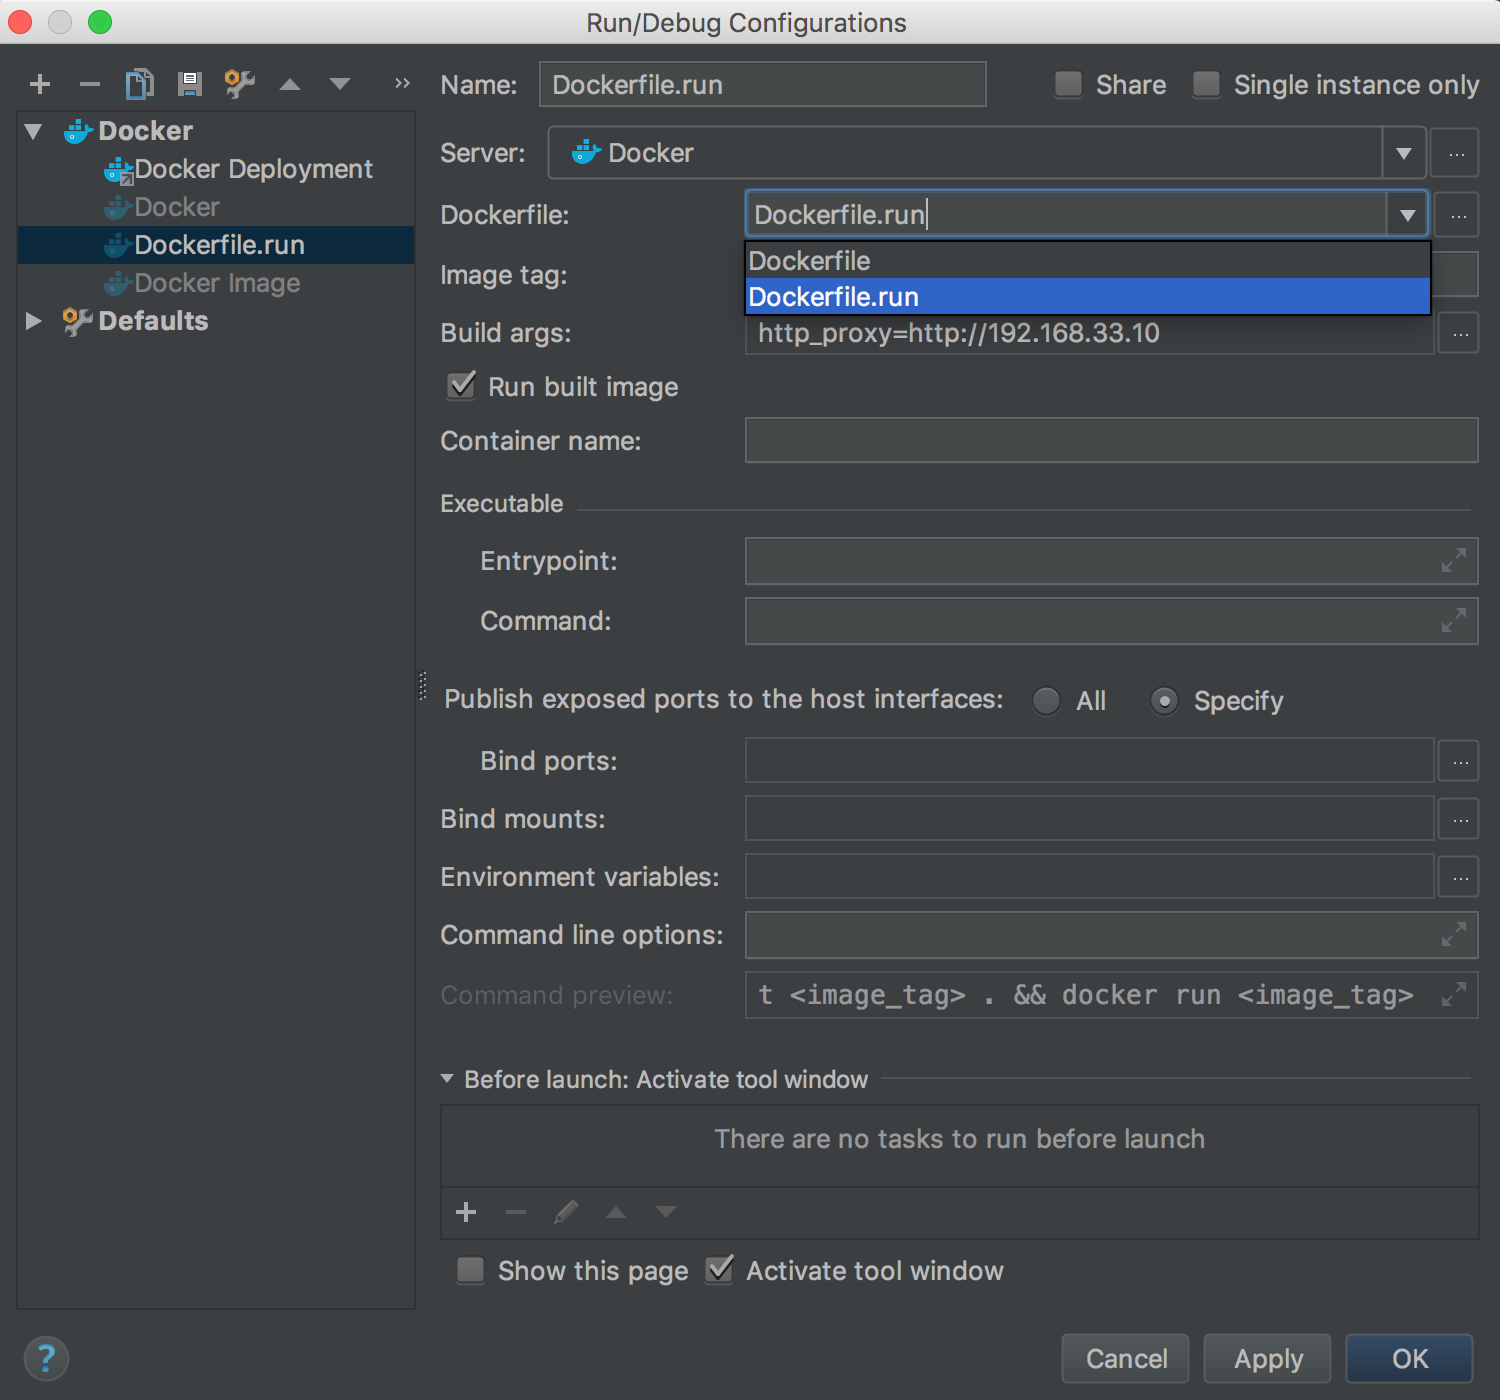Browse servers with ellipsis next to Server
The width and height of the screenshot is (1500, 1400).
1456,153
